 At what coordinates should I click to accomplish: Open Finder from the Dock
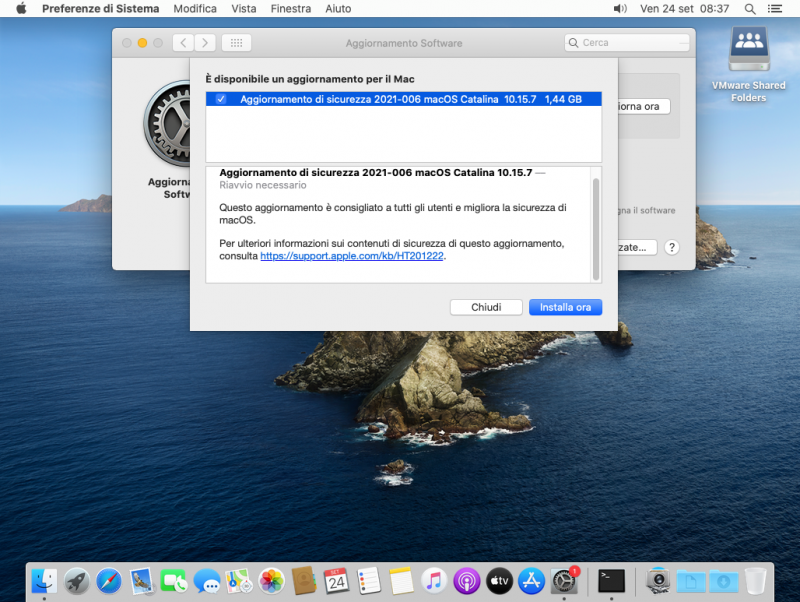(44, 581)
